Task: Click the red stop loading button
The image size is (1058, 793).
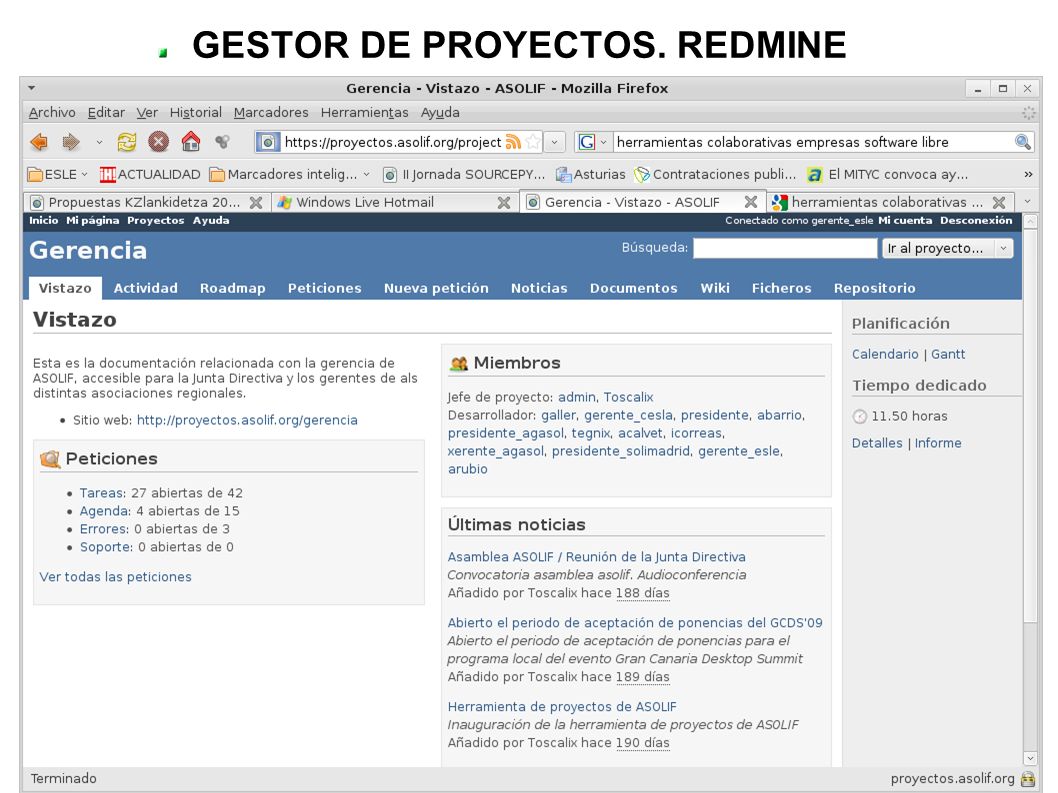Action: click(159, 142)
